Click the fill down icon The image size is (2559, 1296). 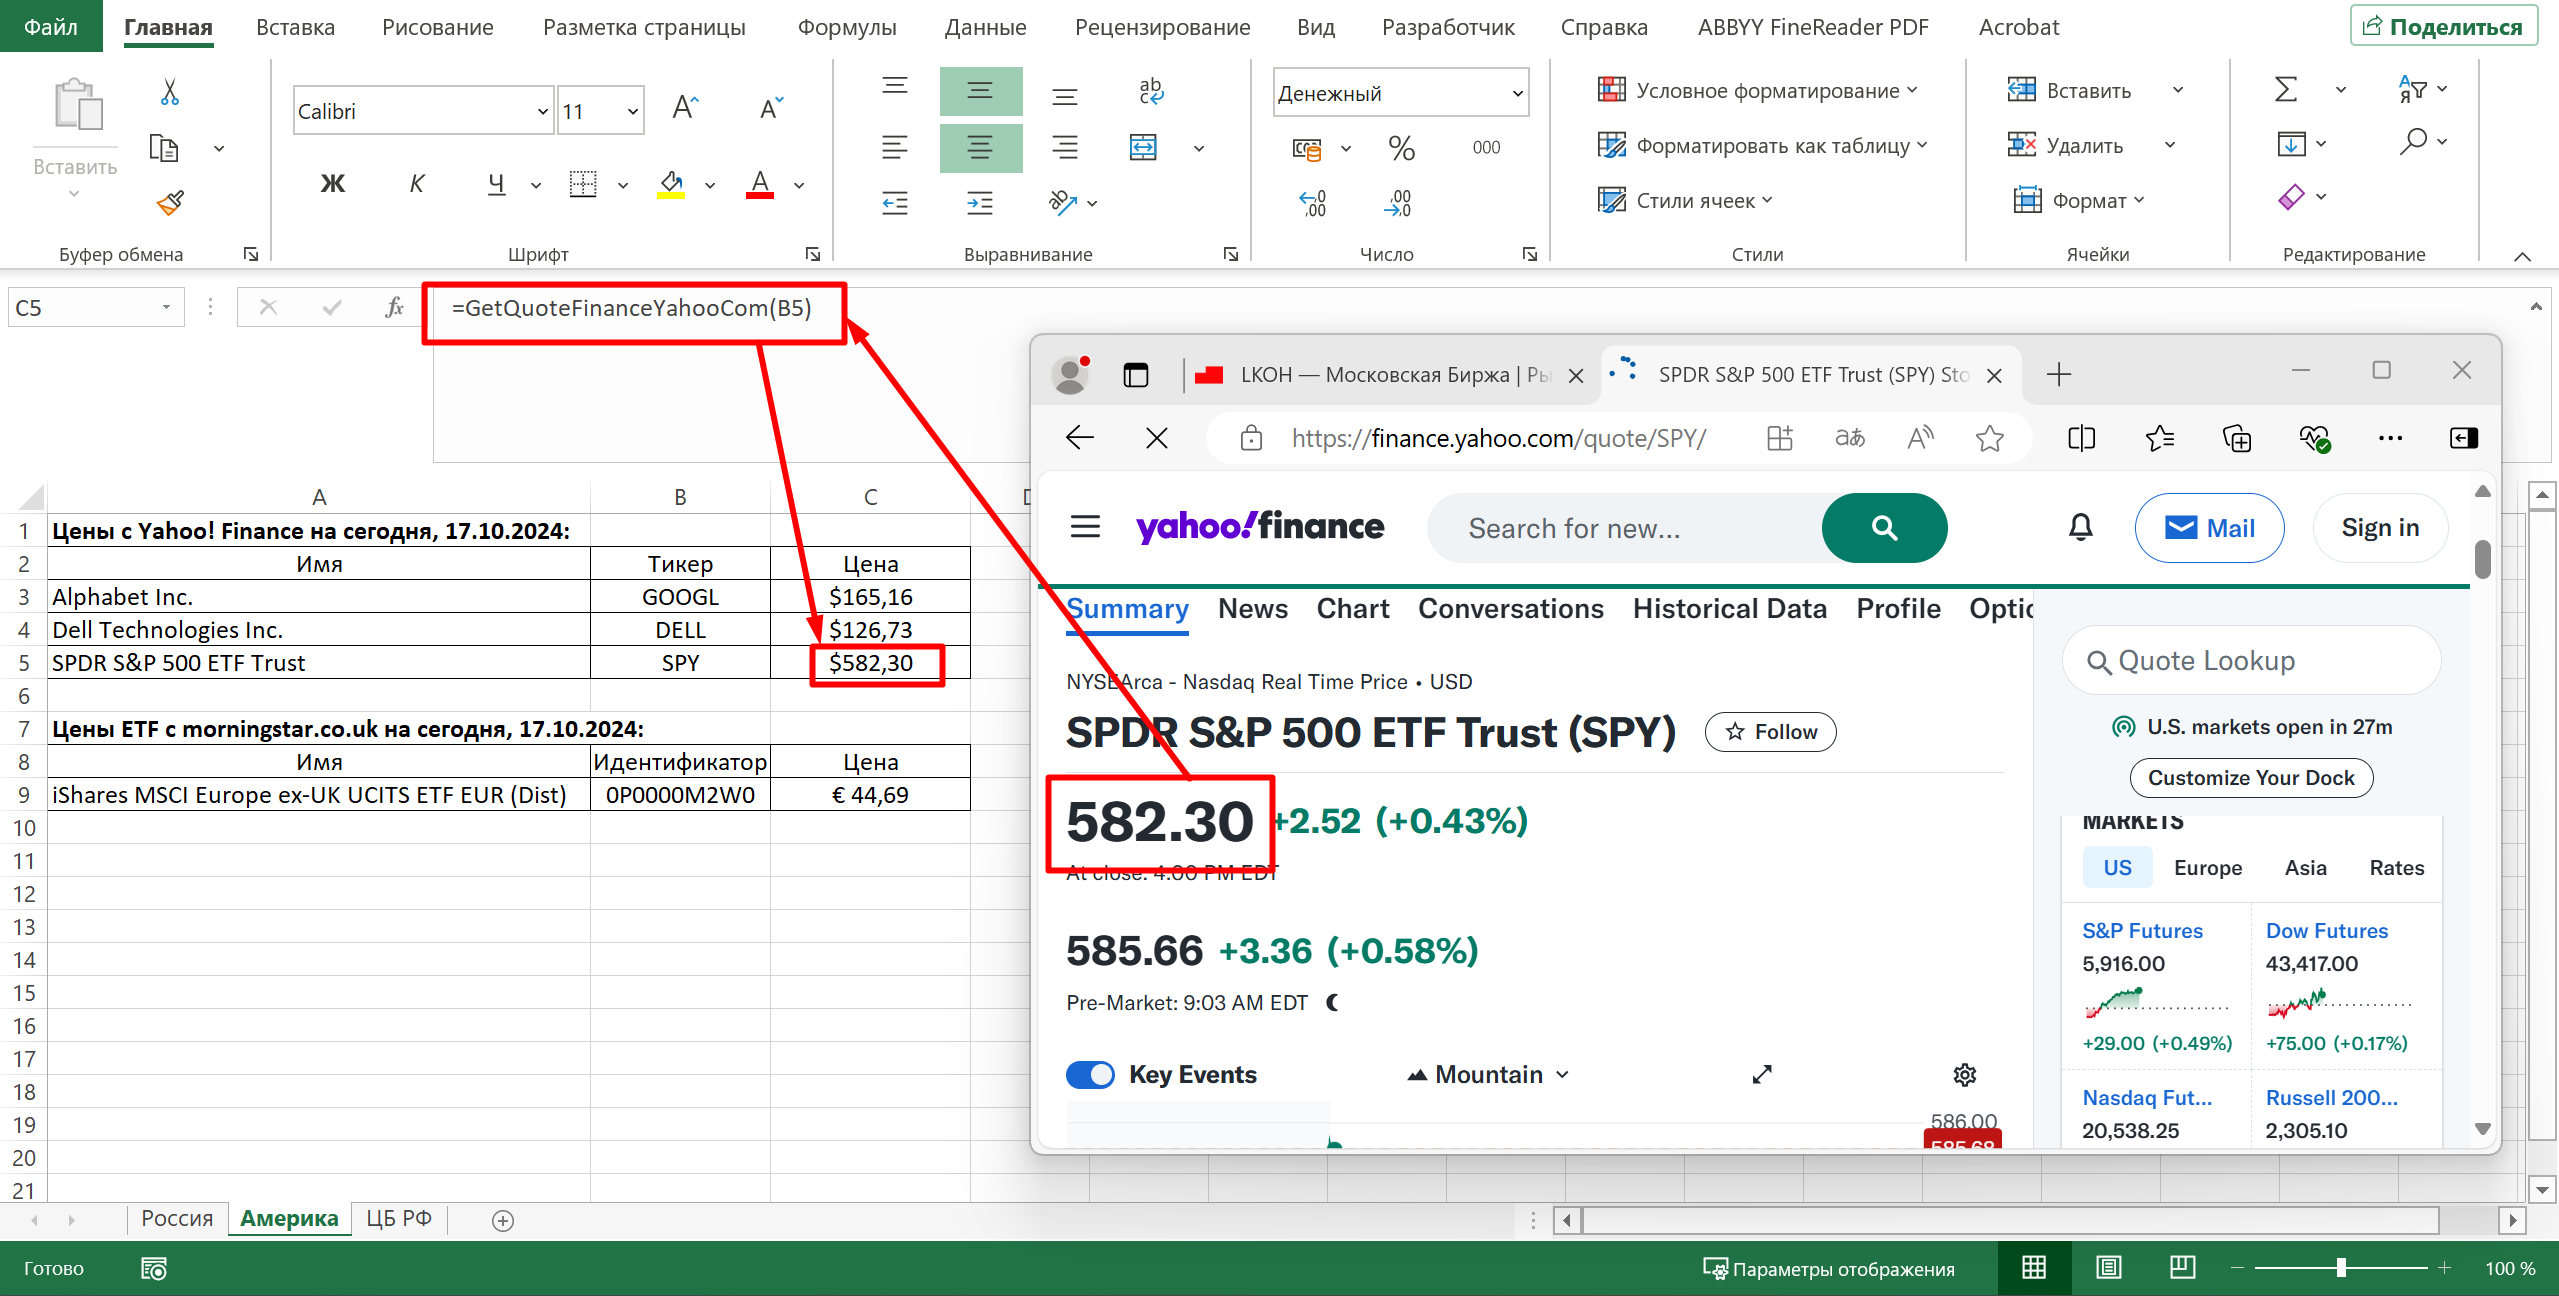tap(2291, 144)
